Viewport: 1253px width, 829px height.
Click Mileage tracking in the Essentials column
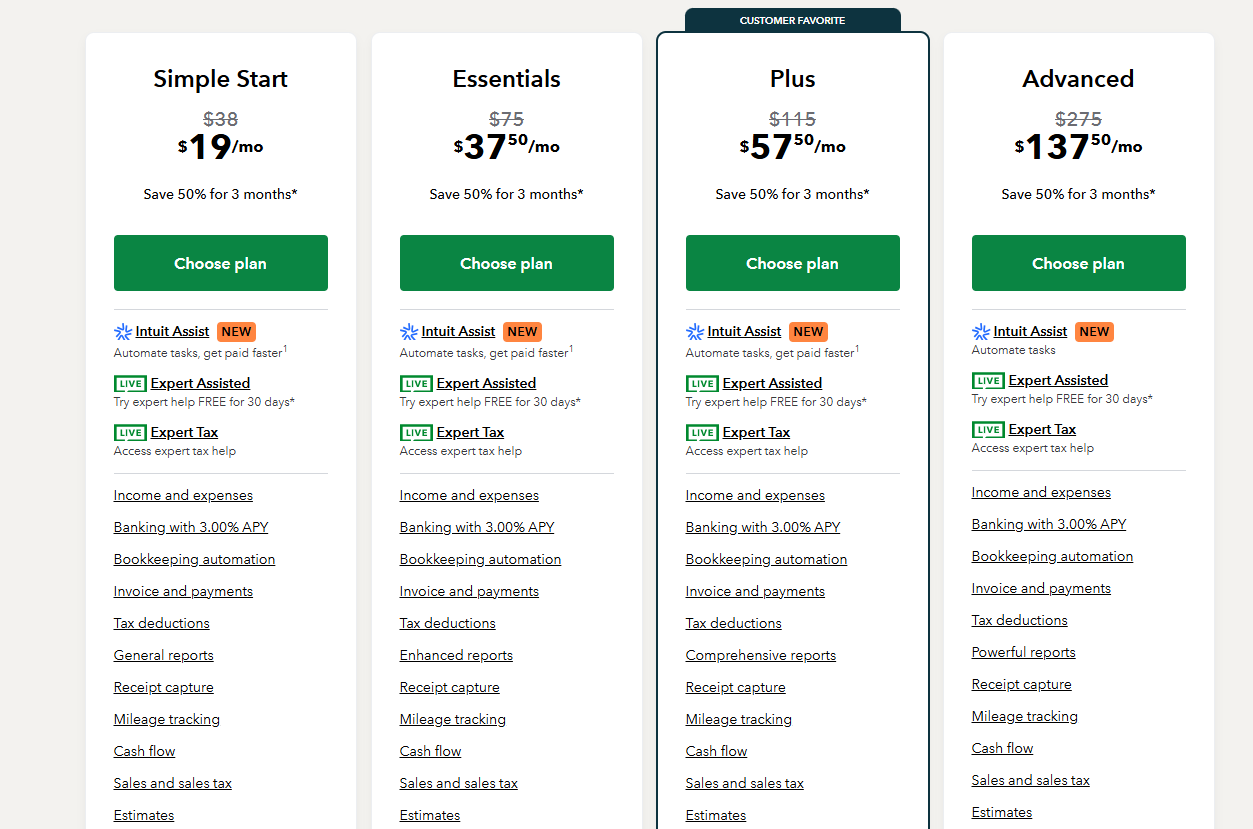[x=452, y=719]
